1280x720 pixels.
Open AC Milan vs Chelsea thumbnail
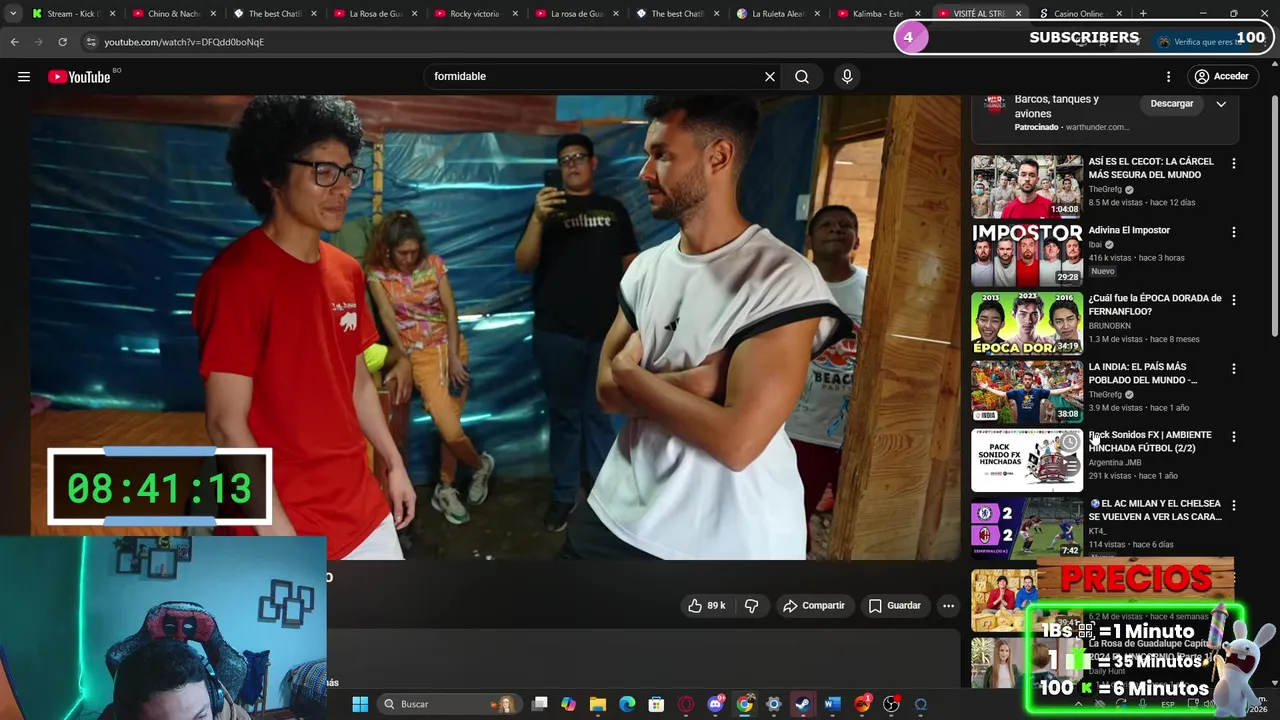tap(1027, 528)
